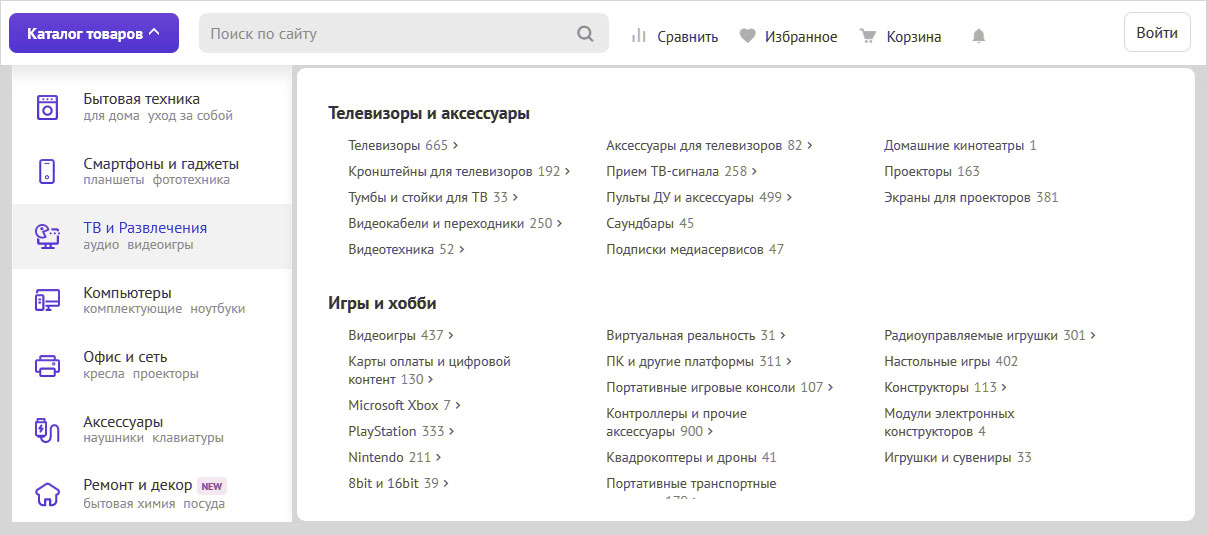
Task: Open Домашние кинотеатры 1
Action: click(x=960, y=145)
